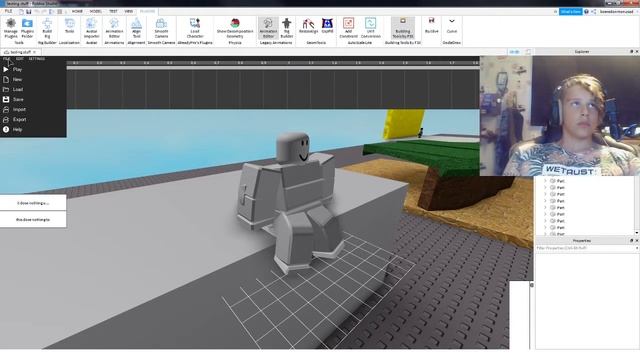Activate the GapFill plugin

click(327, 25)
